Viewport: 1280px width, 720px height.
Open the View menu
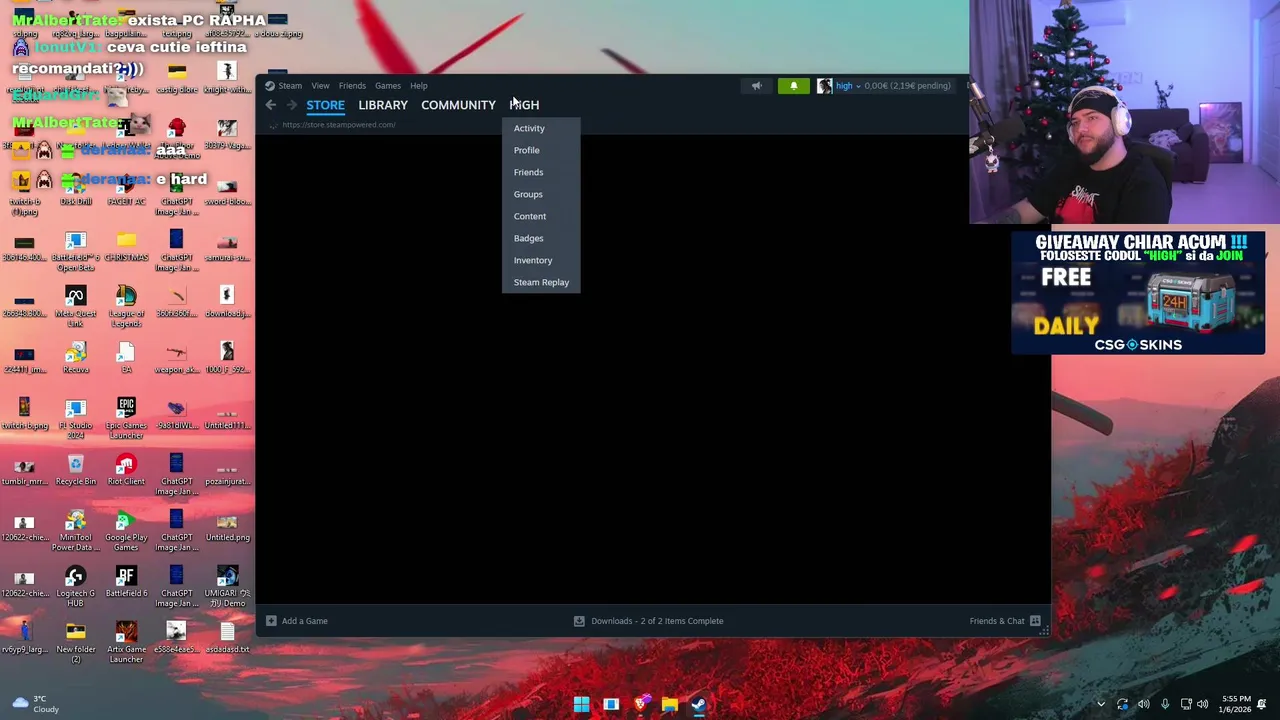(320, 86)
